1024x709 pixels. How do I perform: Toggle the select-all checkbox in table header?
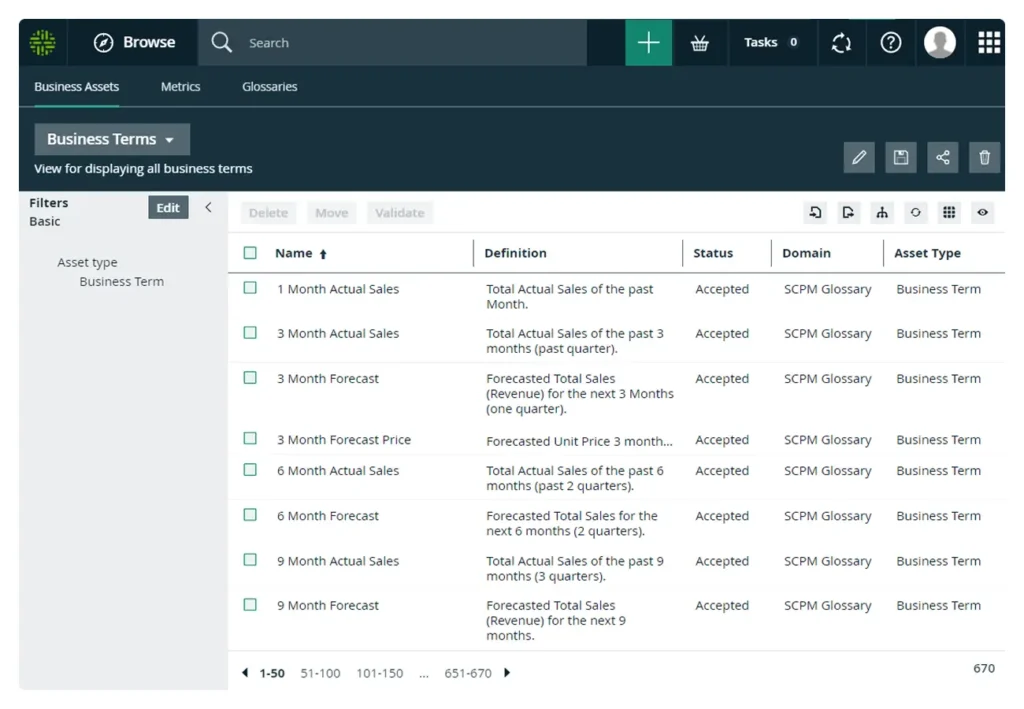click(250, 253)
